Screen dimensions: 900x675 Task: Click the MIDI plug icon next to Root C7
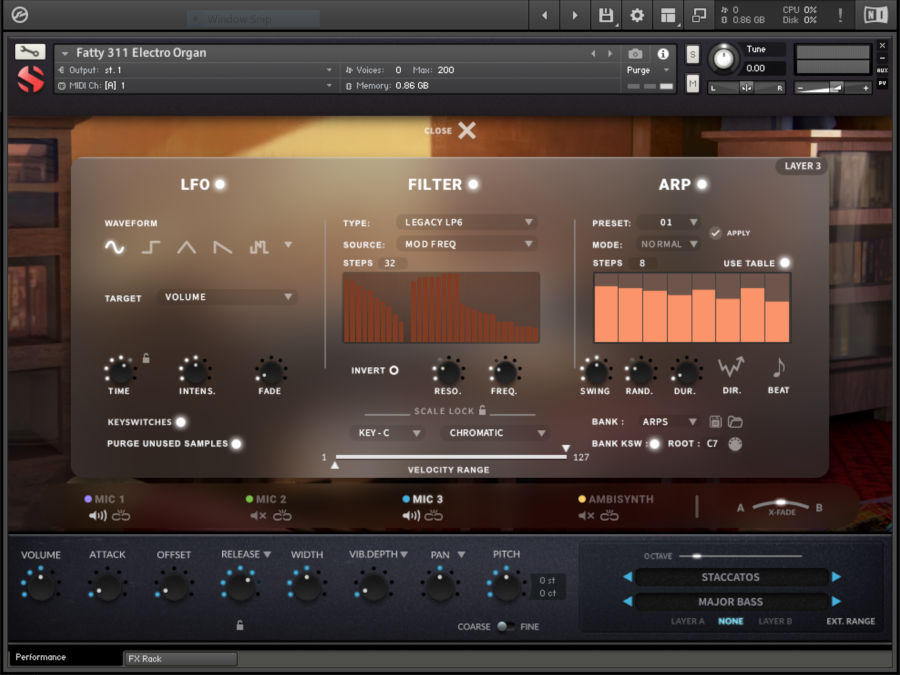(x=734, y=443)
